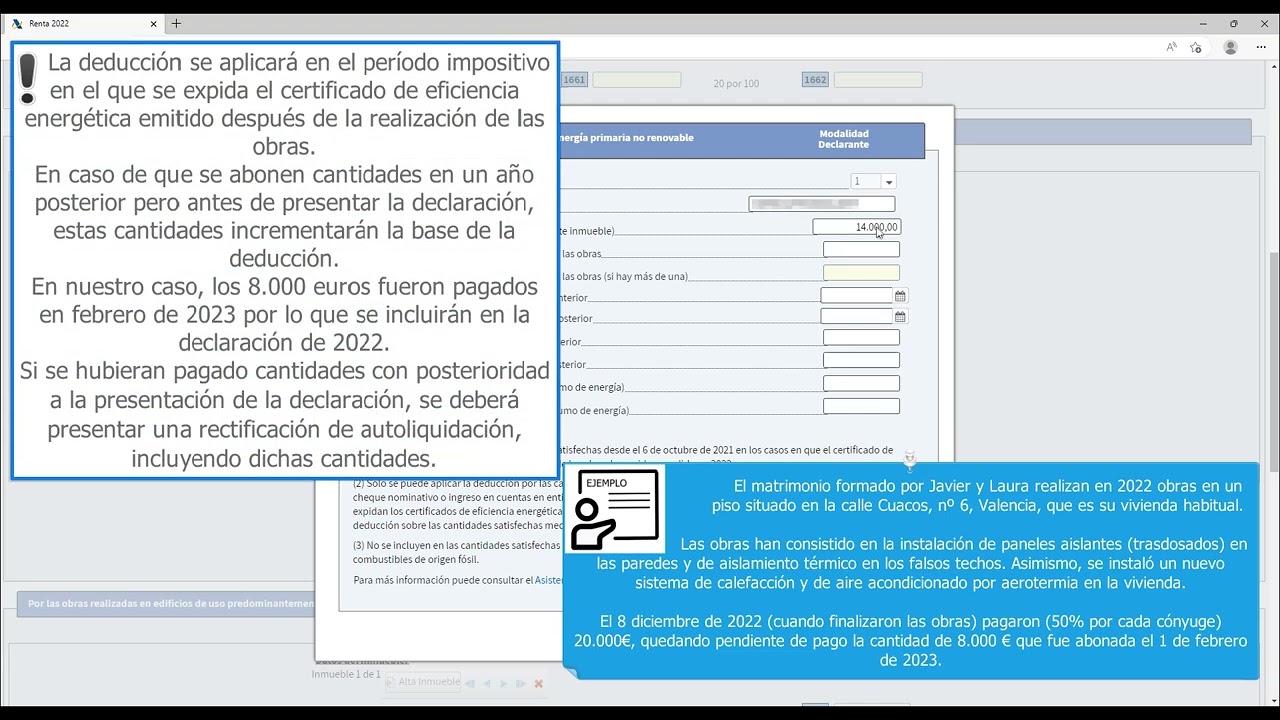Viewport: 1280px width, 720px height.
Task: Click the certificado anterior date field
Action: [856, 296]
